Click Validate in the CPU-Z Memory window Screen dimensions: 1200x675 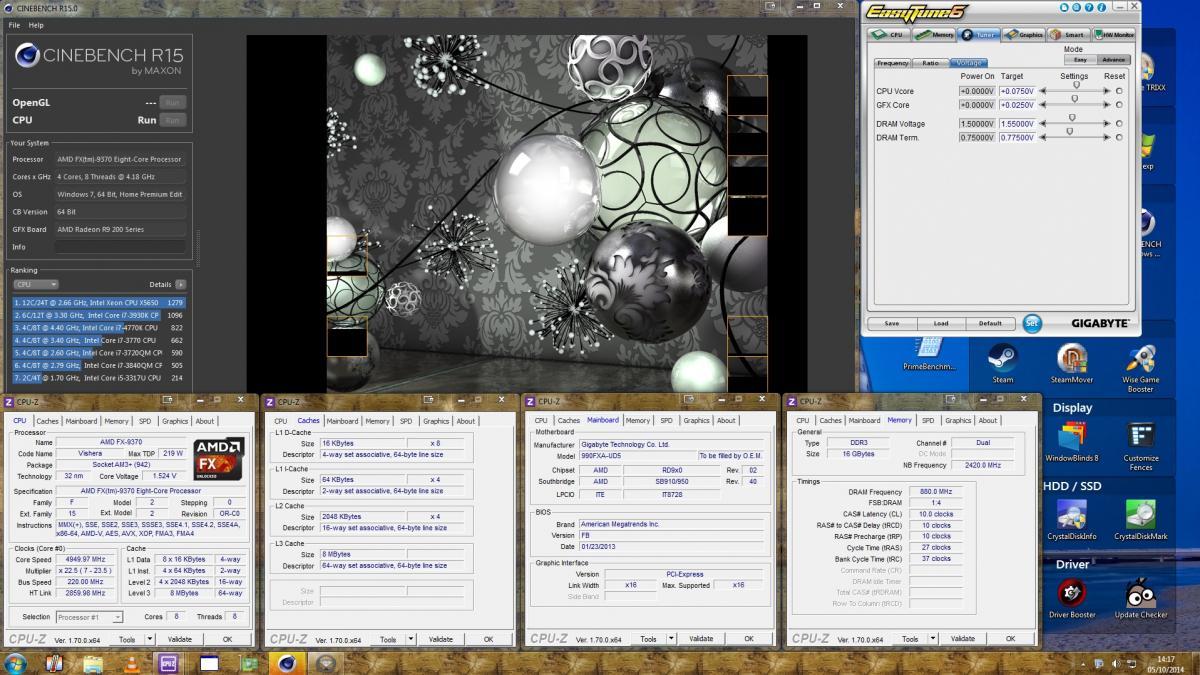pos(962,639)
